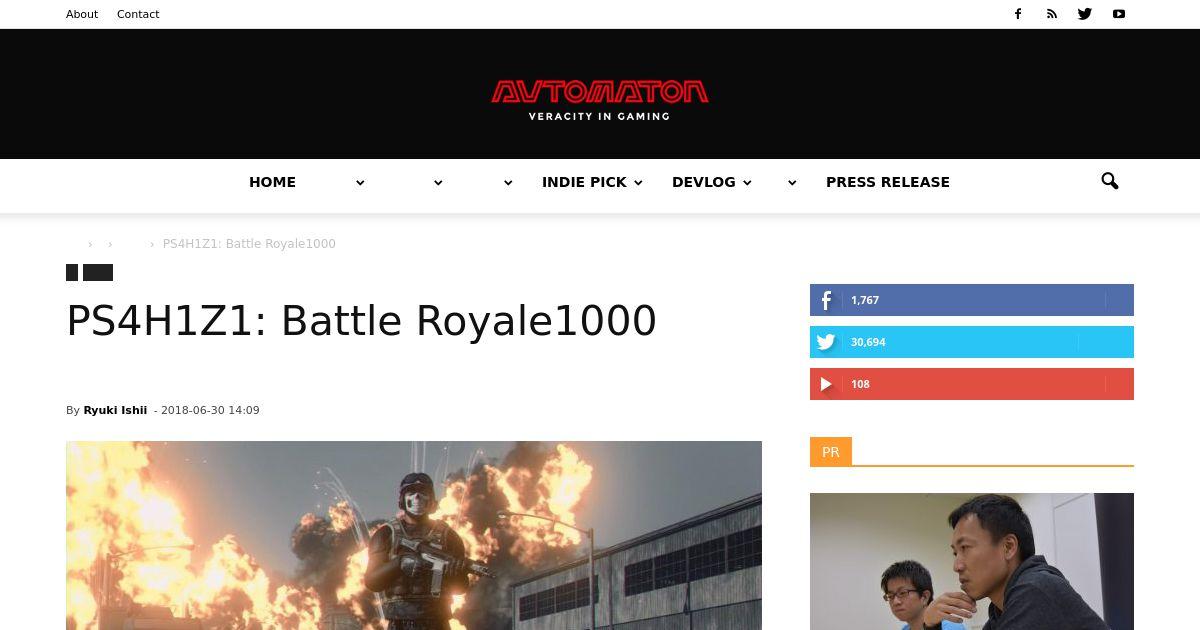The image size is (1200, 630).
Task: Click the article's explosion soldier featured image
Action: pos(414,535)
